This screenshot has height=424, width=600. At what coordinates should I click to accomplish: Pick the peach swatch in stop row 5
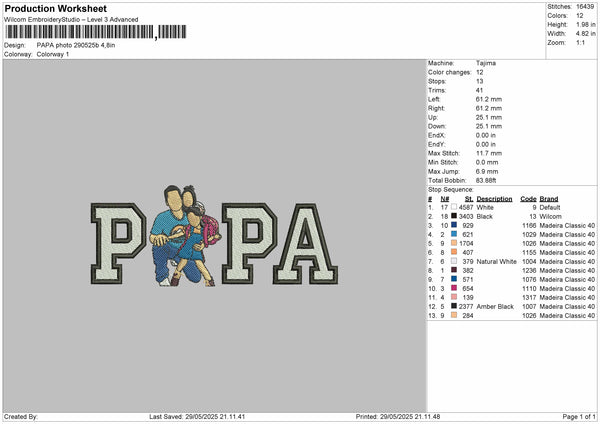[454, 243]
